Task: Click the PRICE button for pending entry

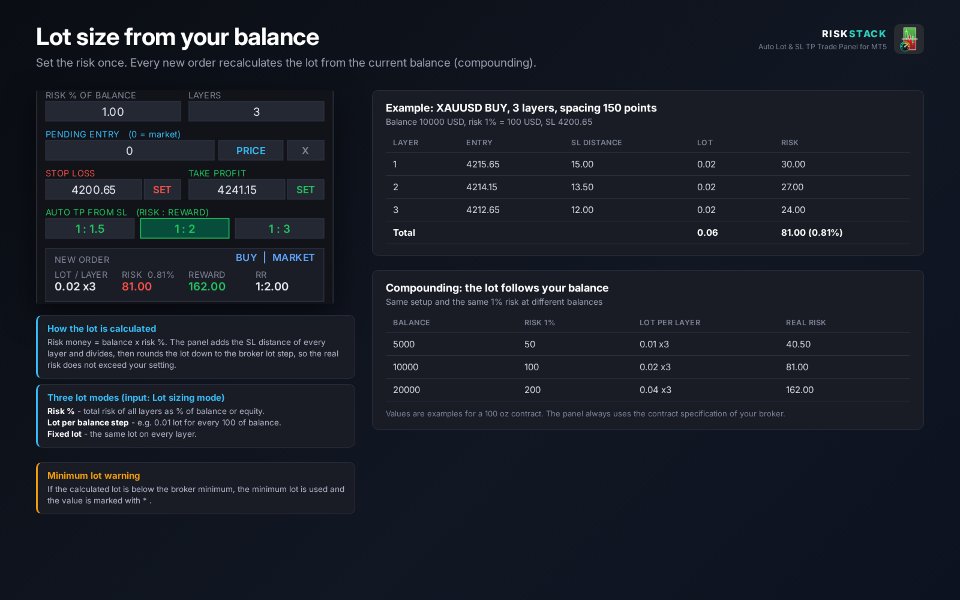Action: [x=251, y=151]
